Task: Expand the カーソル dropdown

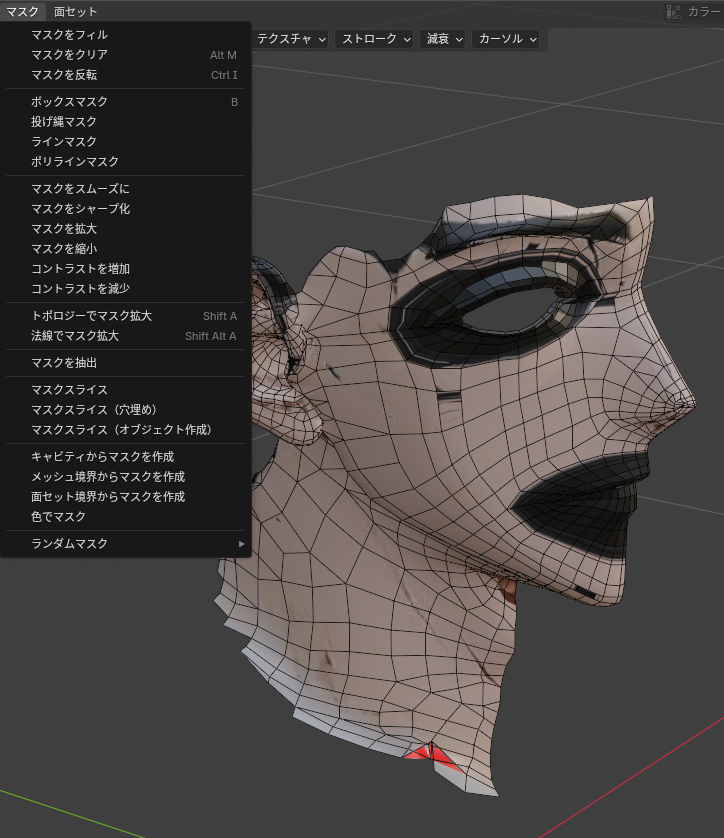Action: [x=507, y=39]
